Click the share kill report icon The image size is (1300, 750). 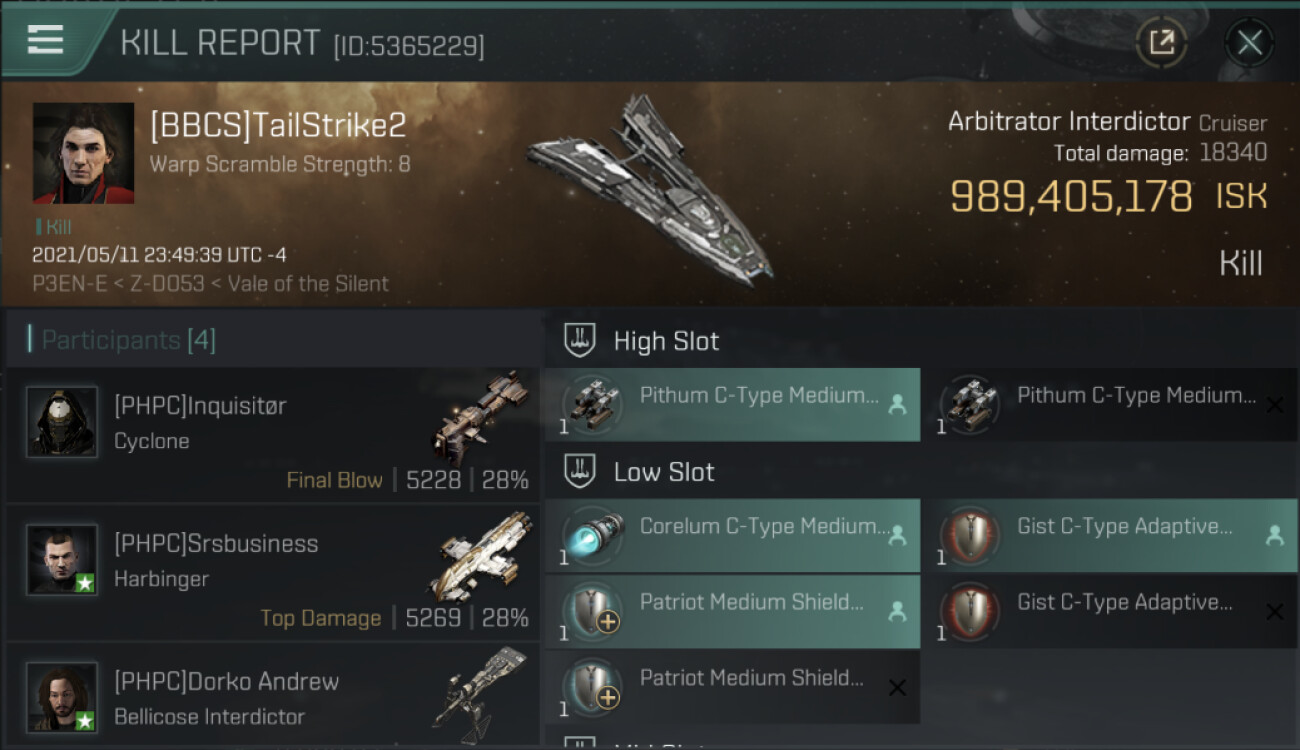[x=1162, y=42]
